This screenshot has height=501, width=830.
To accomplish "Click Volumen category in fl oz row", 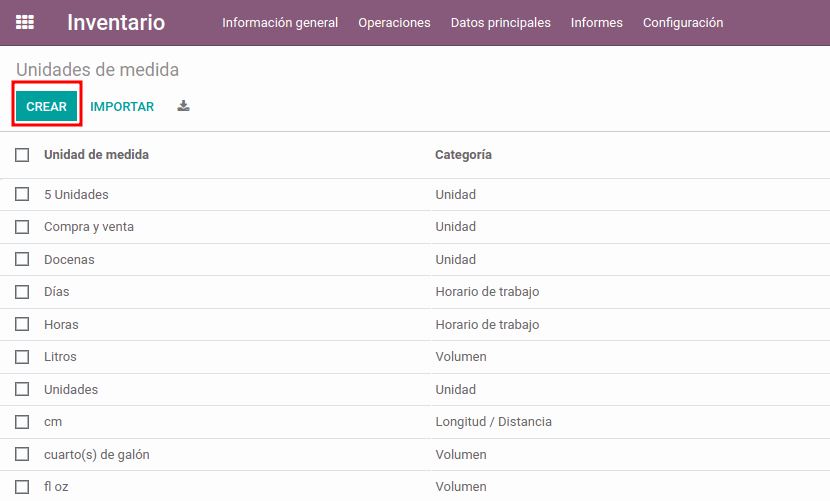I will [x=461, y=486].
